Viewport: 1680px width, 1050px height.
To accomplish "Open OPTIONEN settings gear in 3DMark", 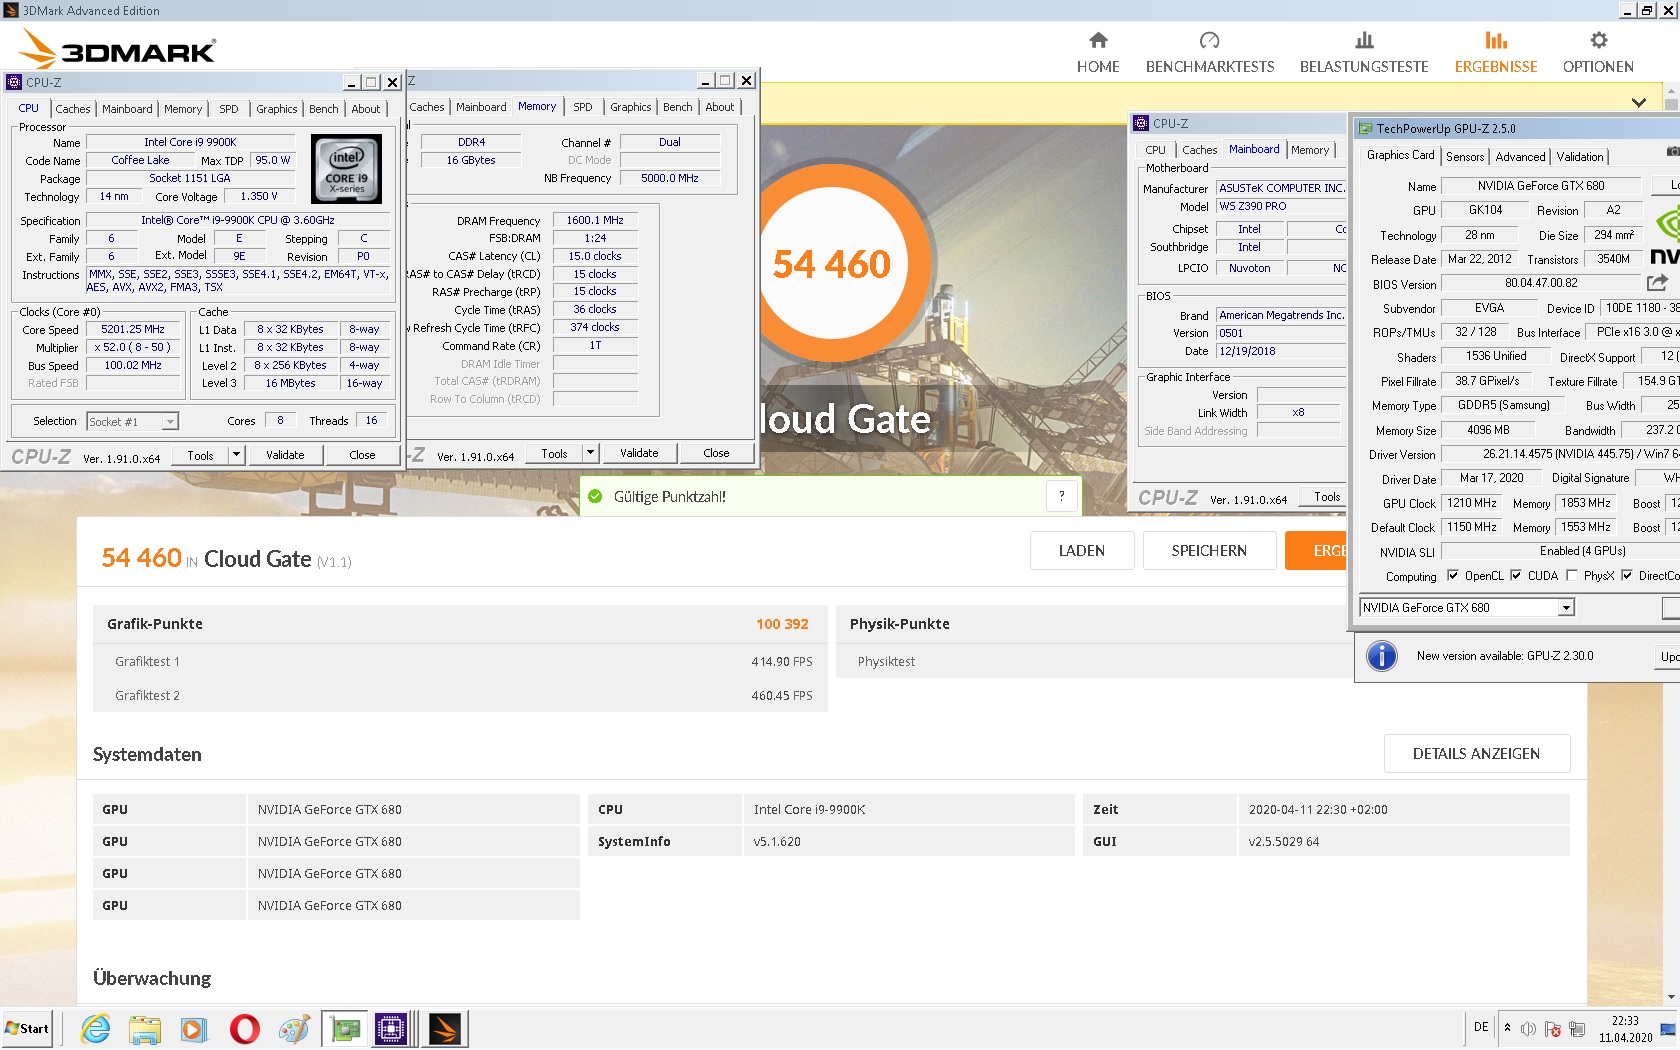I will [x=1598, y=53].
